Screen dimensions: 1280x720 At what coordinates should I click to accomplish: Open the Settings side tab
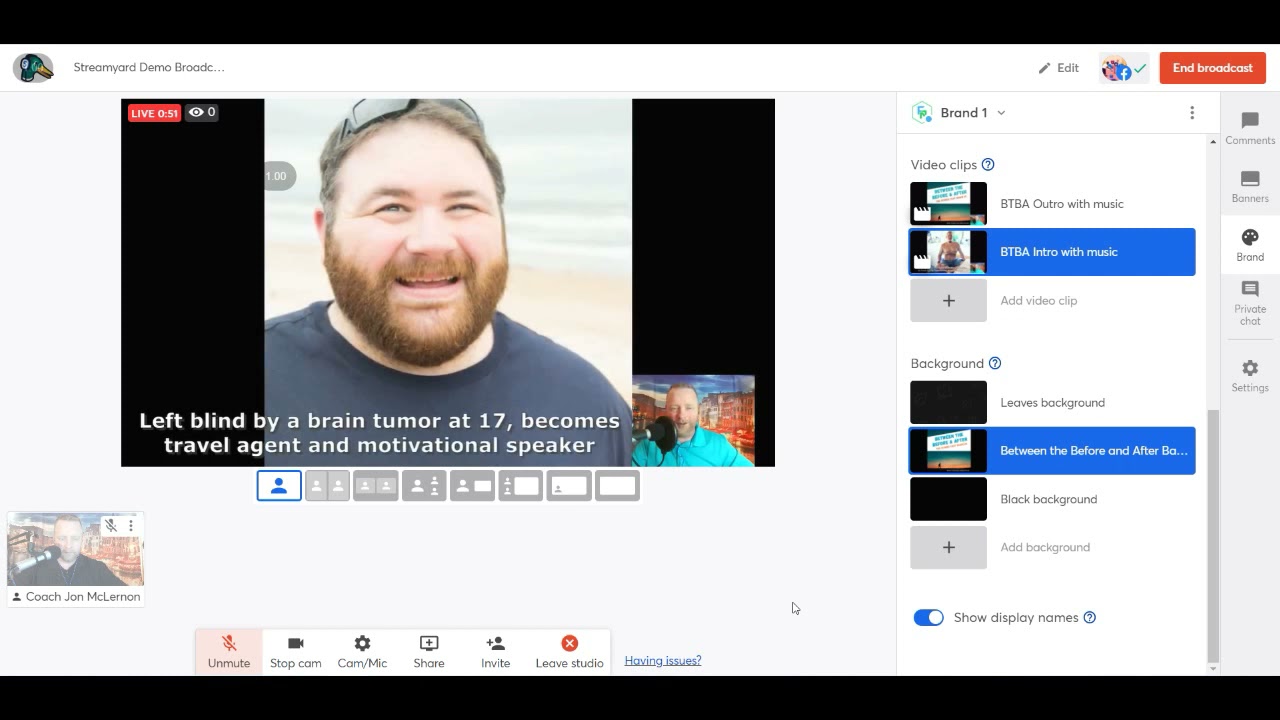point(1250,376)
